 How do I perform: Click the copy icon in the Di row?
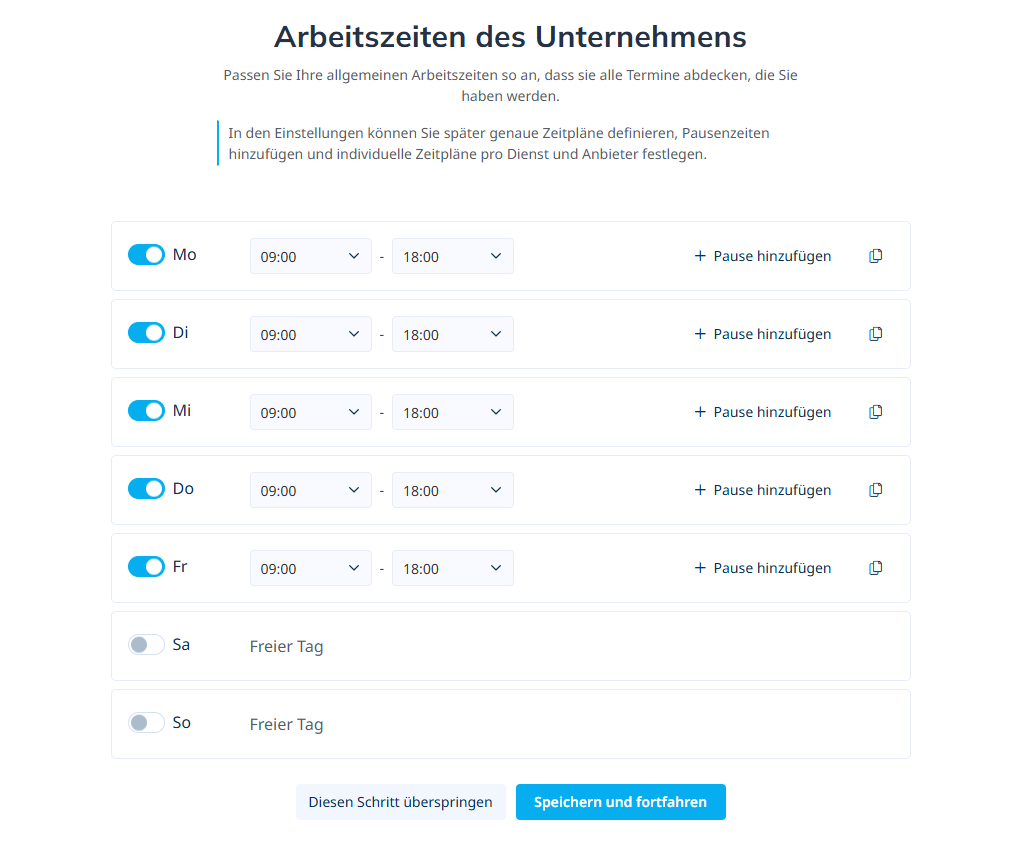coord(876,334)
